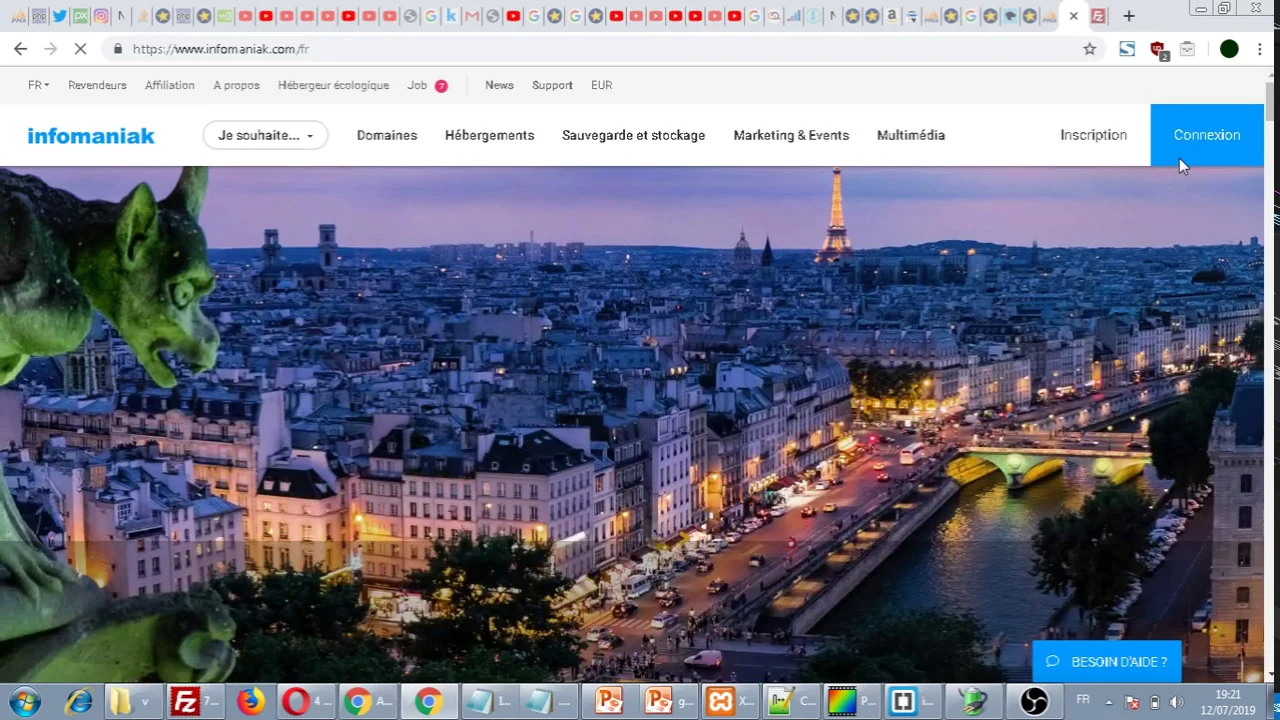Viewport: 1280px width, 720px height.
Task: Switch to XAMPP in the taskbar
Action: (x=730, y=701)
